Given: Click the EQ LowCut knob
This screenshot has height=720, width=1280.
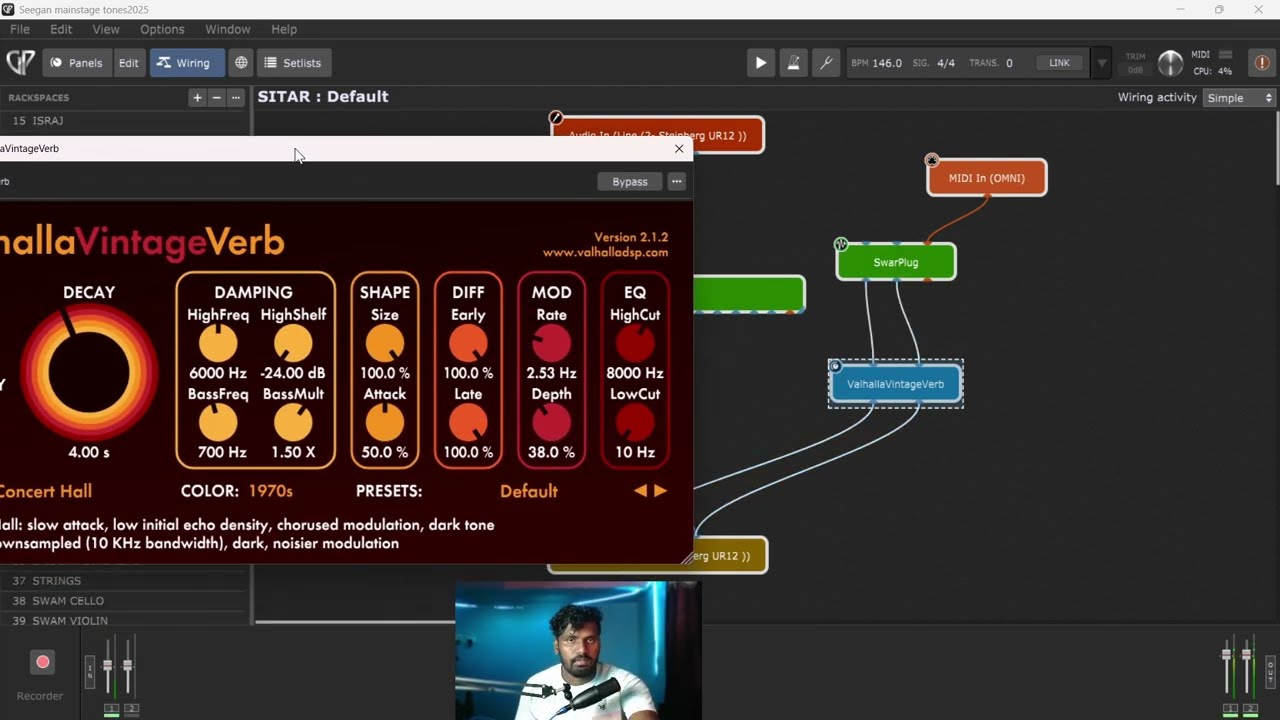Looking at the screenshot, I should point(634,423).
